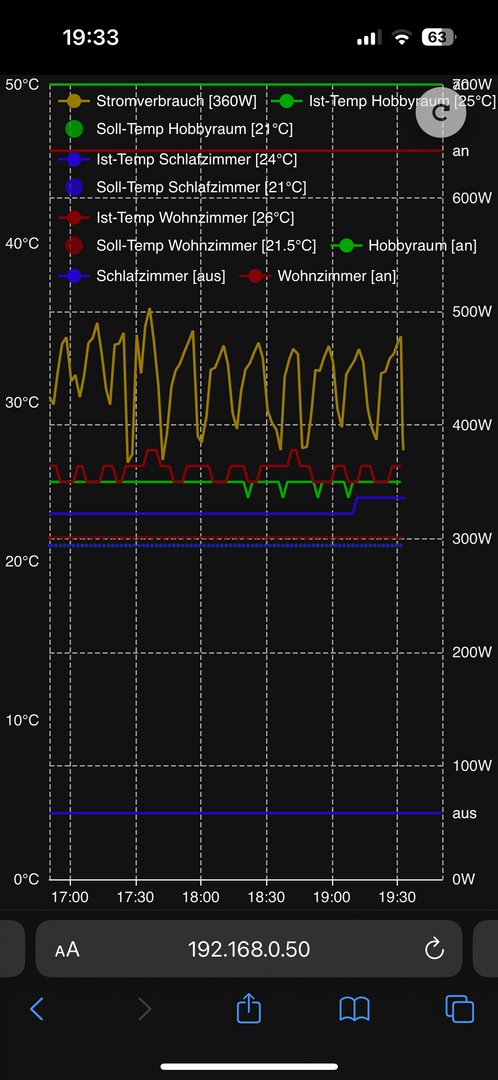Go back with the browser back arrow

click(37, 1009)
